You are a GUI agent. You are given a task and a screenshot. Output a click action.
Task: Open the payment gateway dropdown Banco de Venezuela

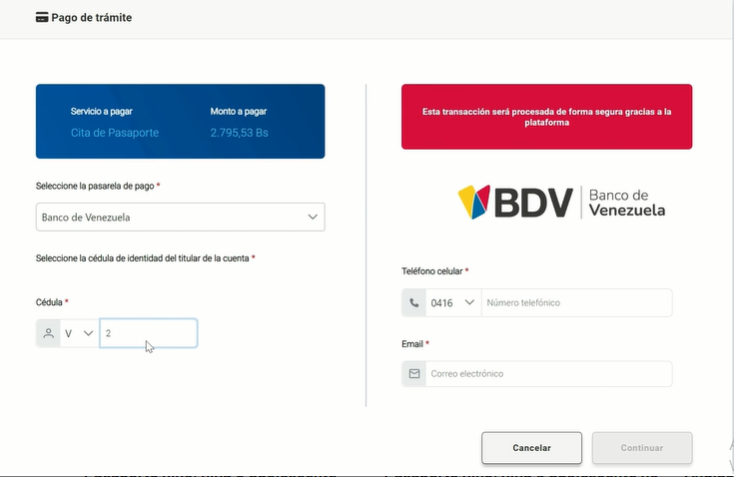click(x=180, y=217)
